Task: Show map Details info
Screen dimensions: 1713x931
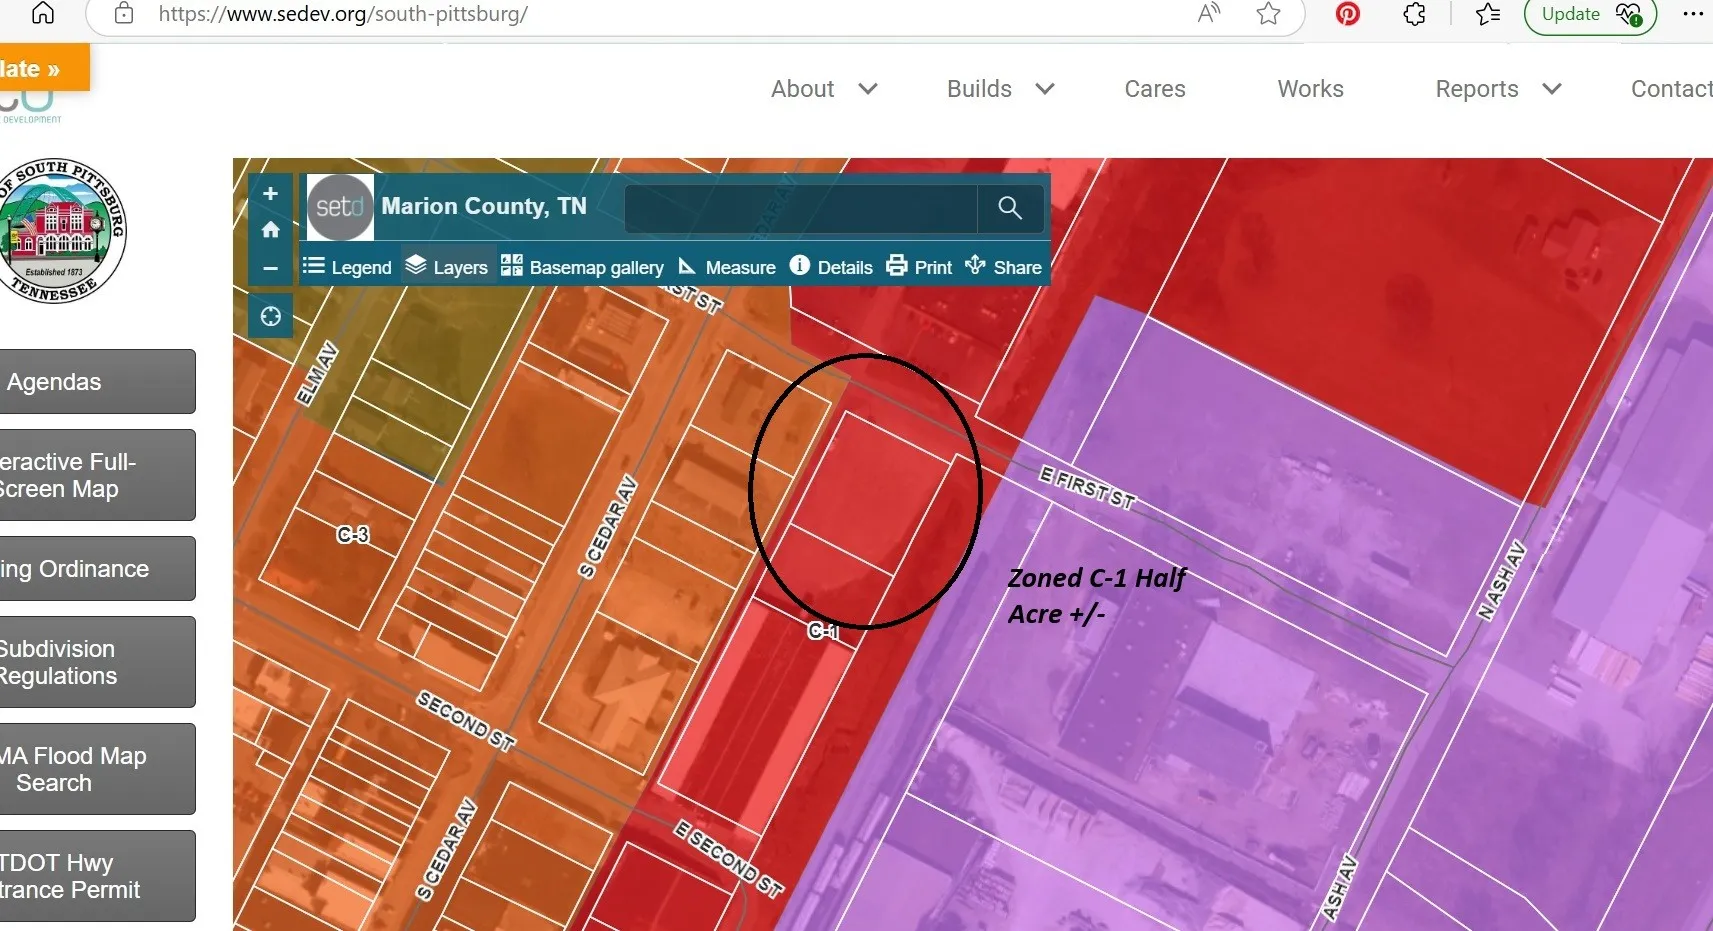Action: pyautogui.click(x=831, y=267)
